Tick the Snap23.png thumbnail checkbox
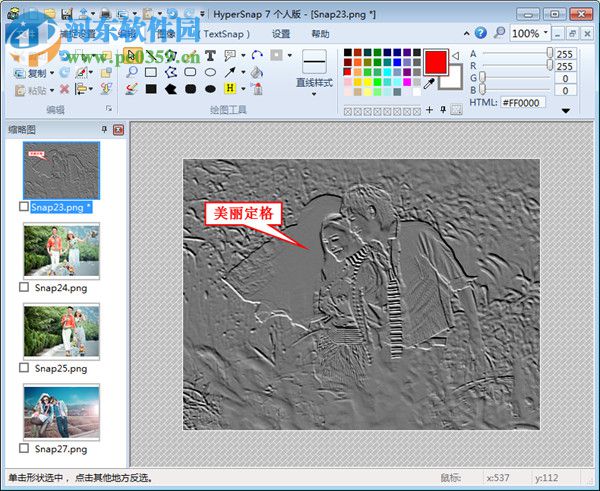 click(24, 207)
